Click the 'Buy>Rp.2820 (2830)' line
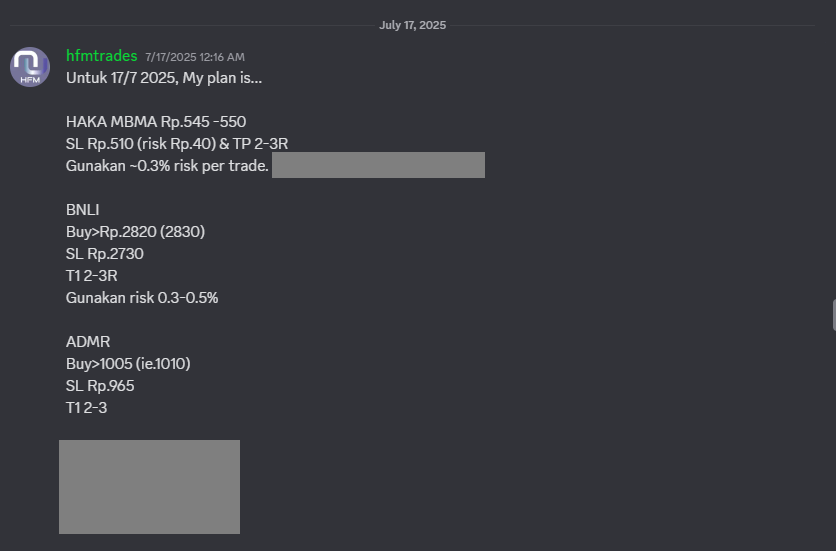836x551 pixels. (x=135, y=231)
